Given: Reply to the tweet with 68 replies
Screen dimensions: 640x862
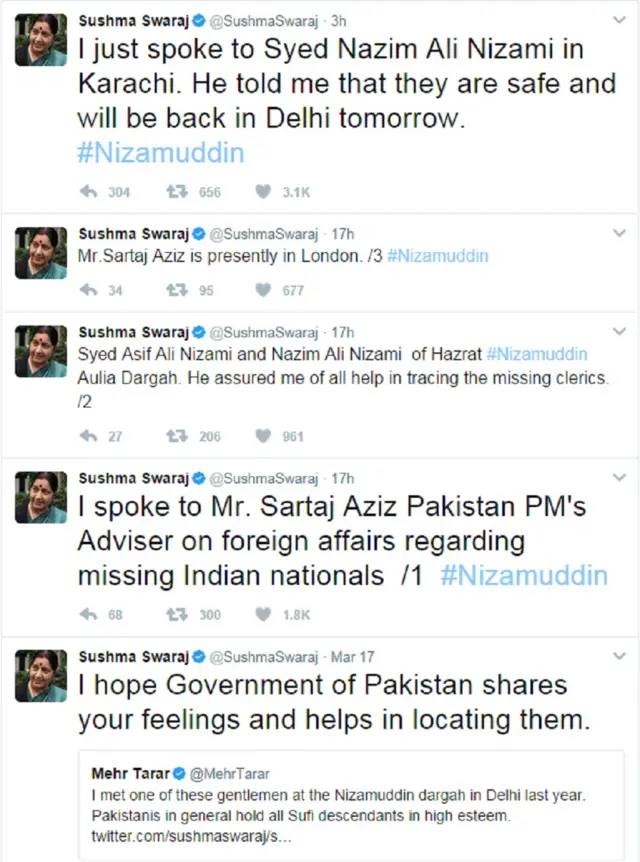Looking at the screenshot, I should 87,614.
